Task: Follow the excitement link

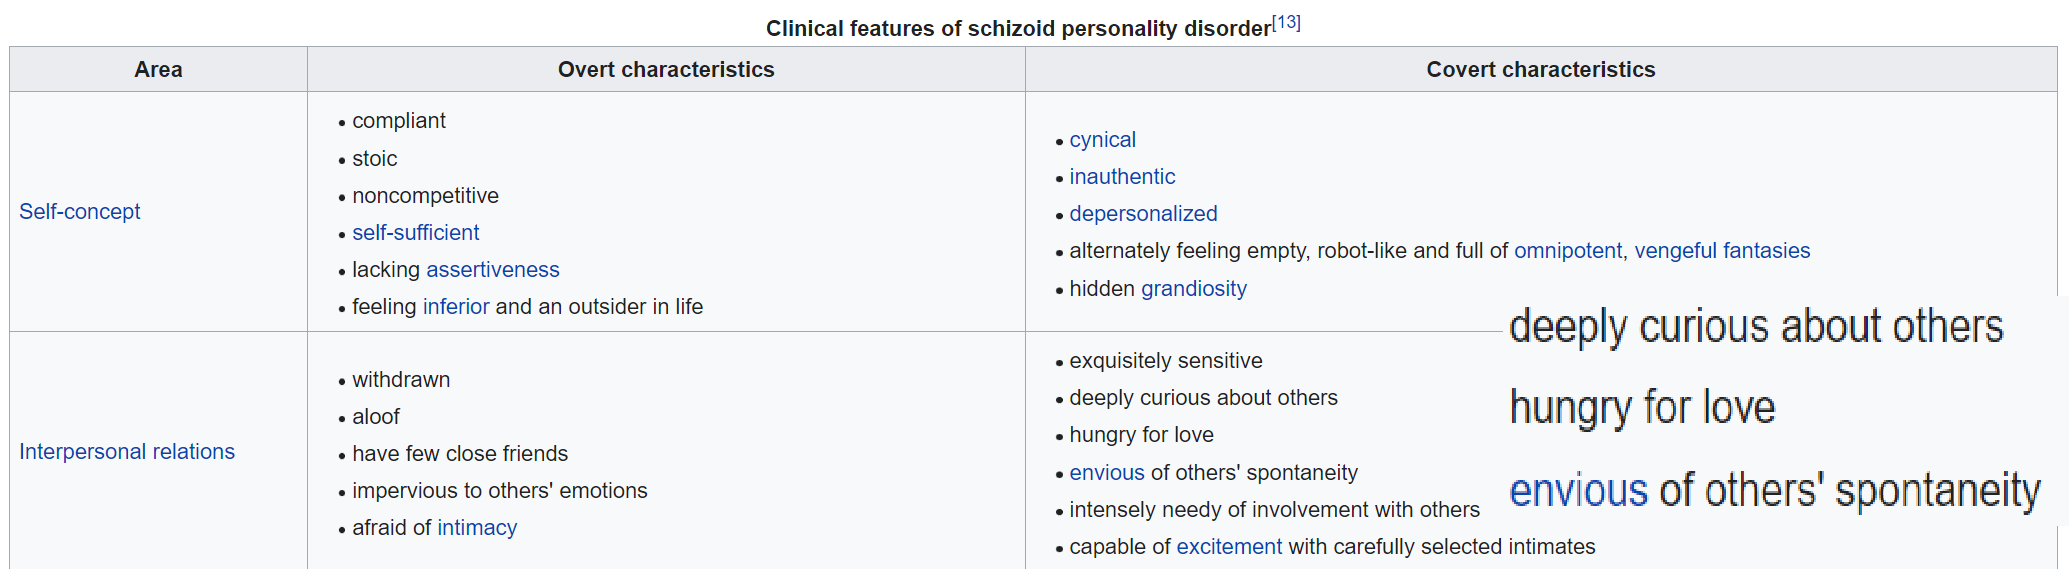Action: 1229,547
